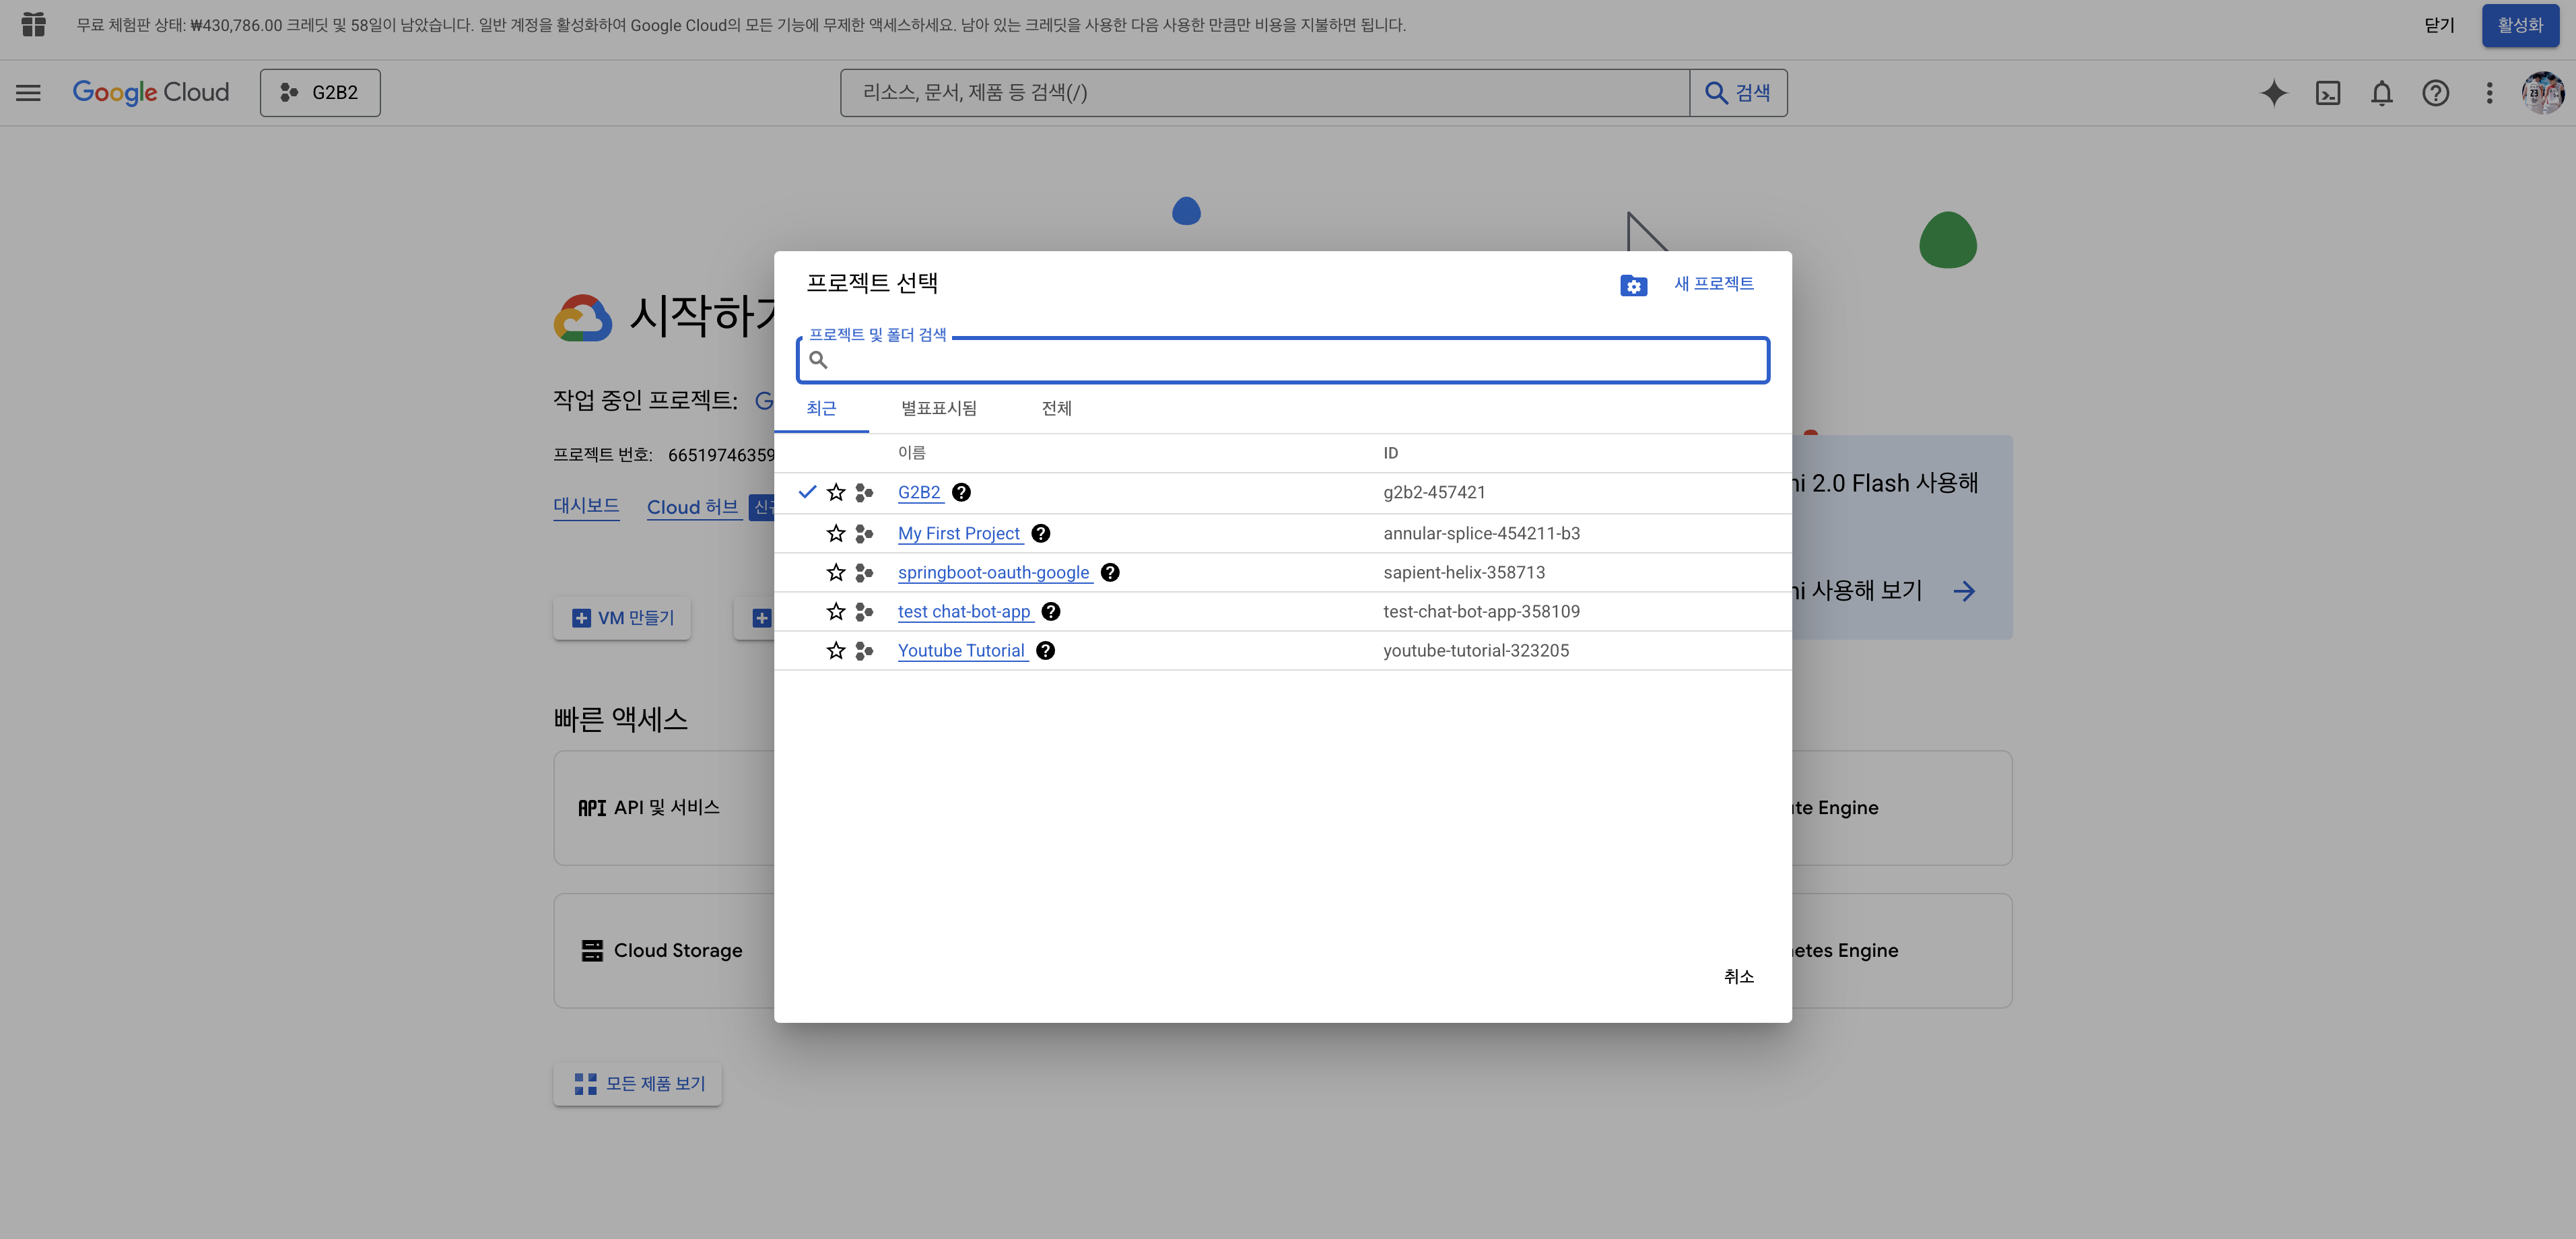Image resolution: width=2576 pixels, height=1239 pixels.
Task: Click the Gemini sparkle icon
Action: point(2273,93)
